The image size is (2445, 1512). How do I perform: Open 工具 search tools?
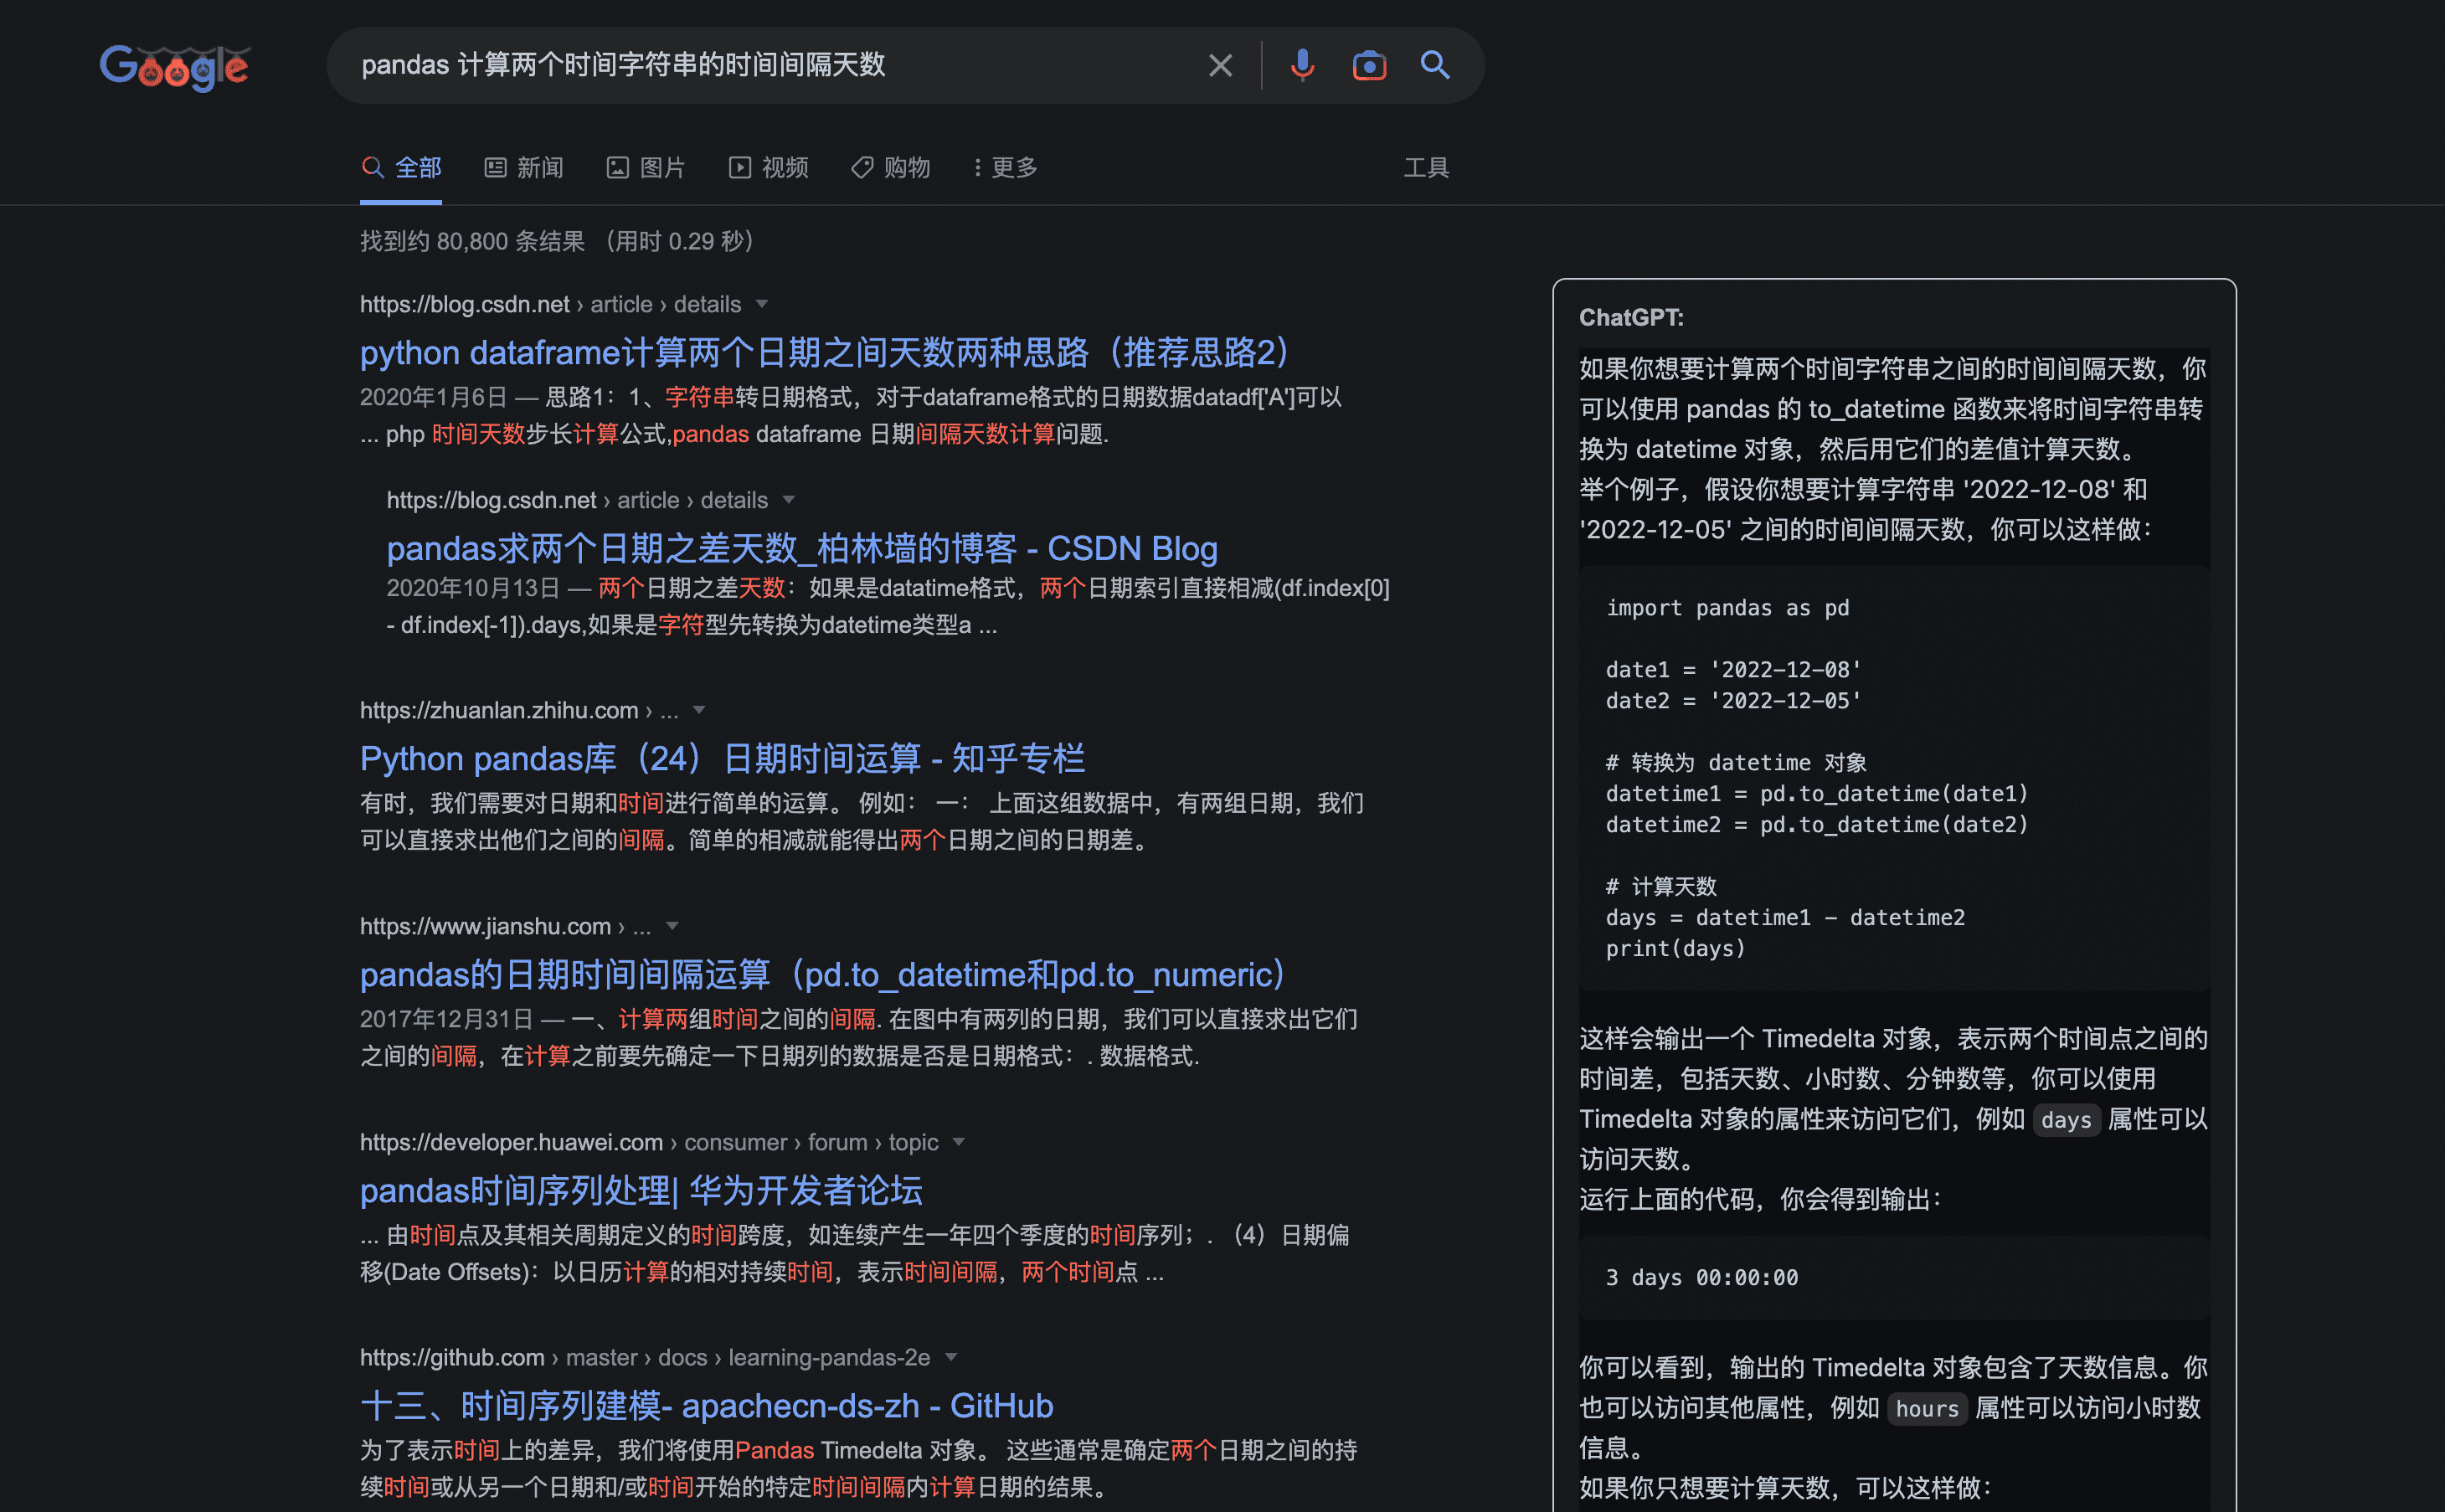pyautogui.click(x=1426, y=167)
